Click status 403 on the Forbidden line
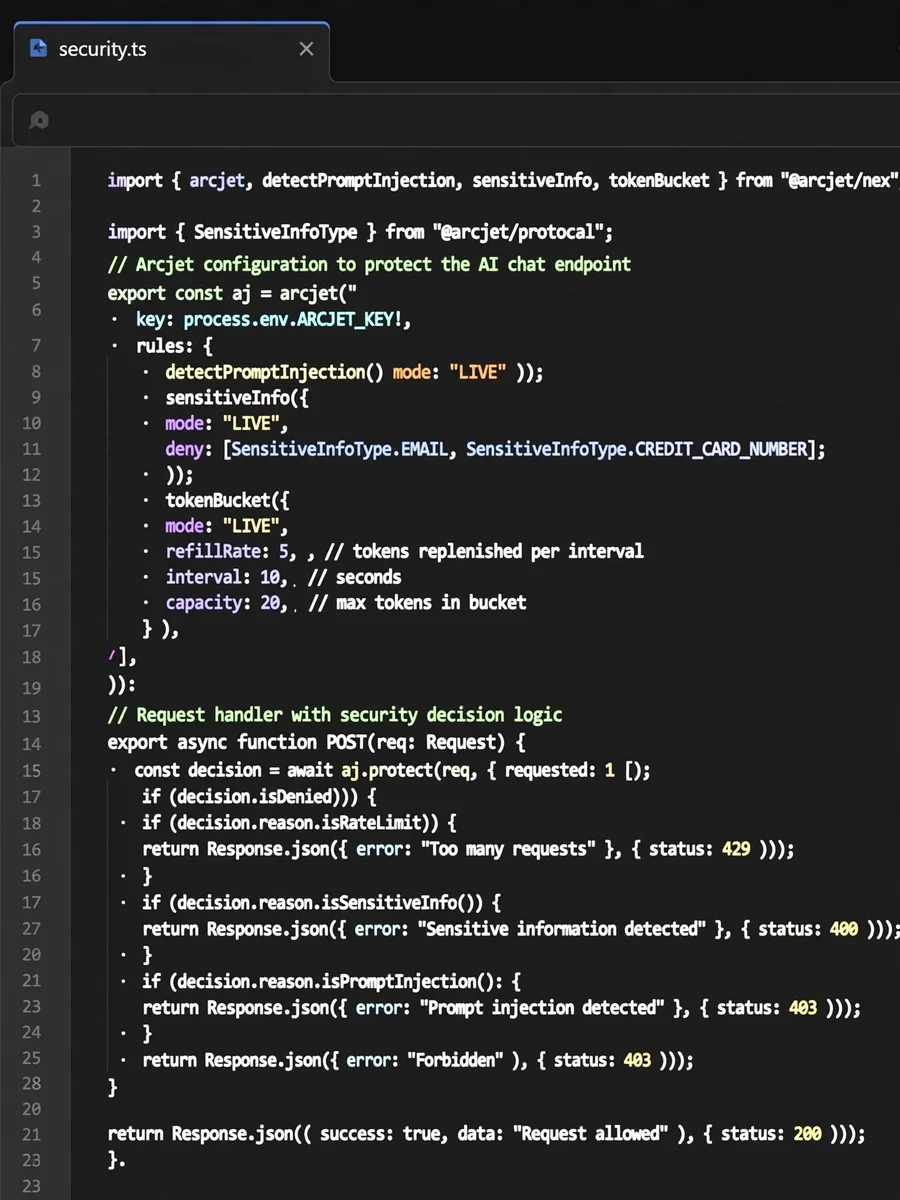This screenshot has width=900, height=1200. 637,1059
